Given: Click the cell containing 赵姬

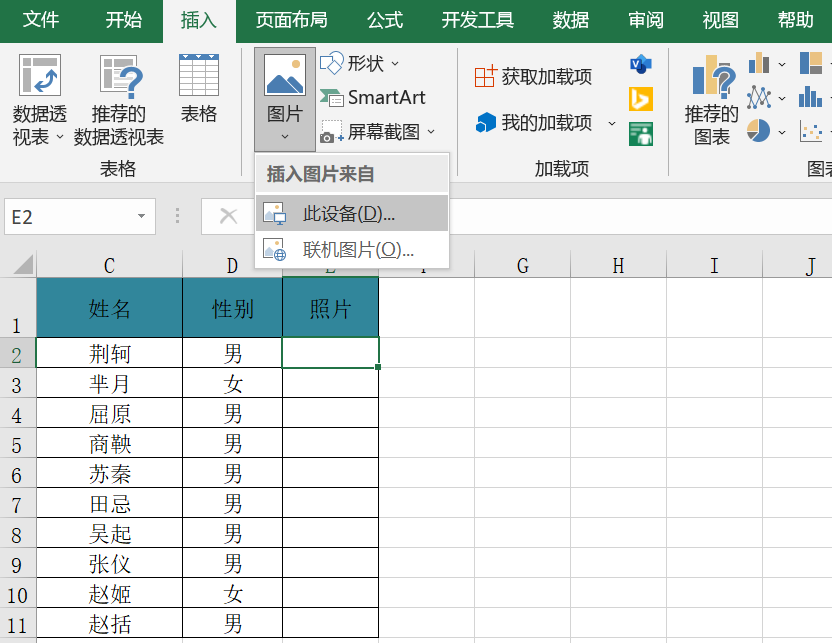Looking at the screenshot, I should tap(109, 593).
